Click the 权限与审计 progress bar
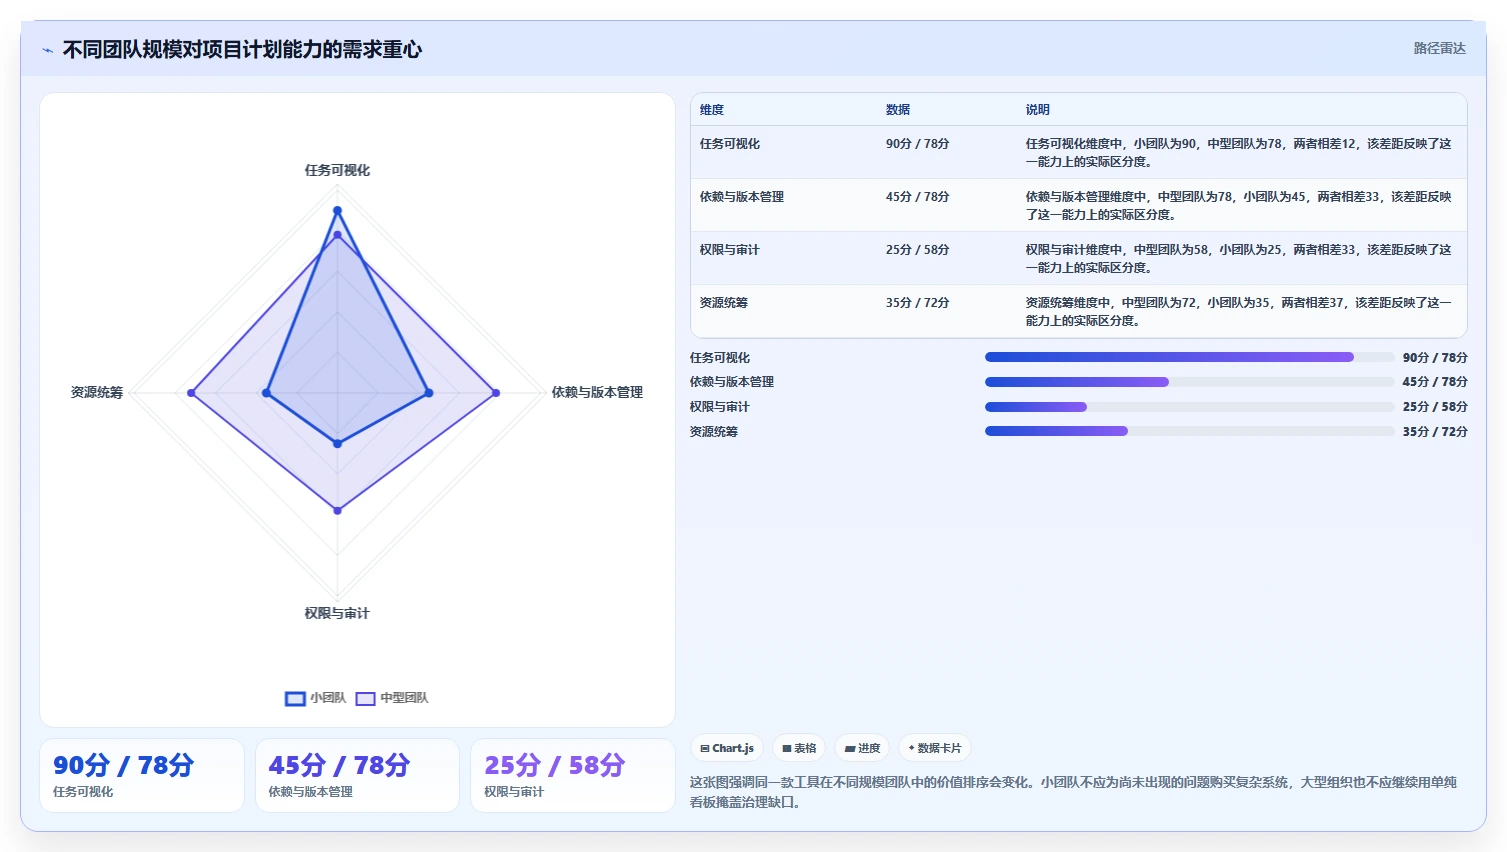This screenshot has height=852, width=1507. click(x=1189, y=407)
